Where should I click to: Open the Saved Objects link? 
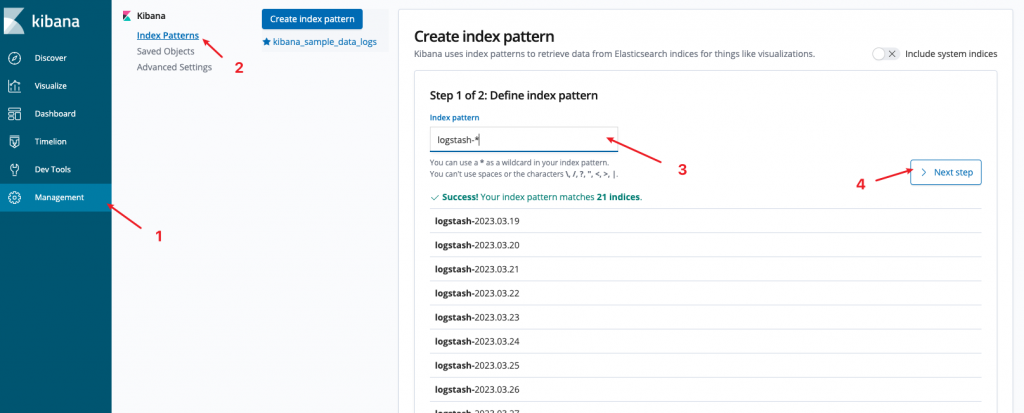point(165,51)
